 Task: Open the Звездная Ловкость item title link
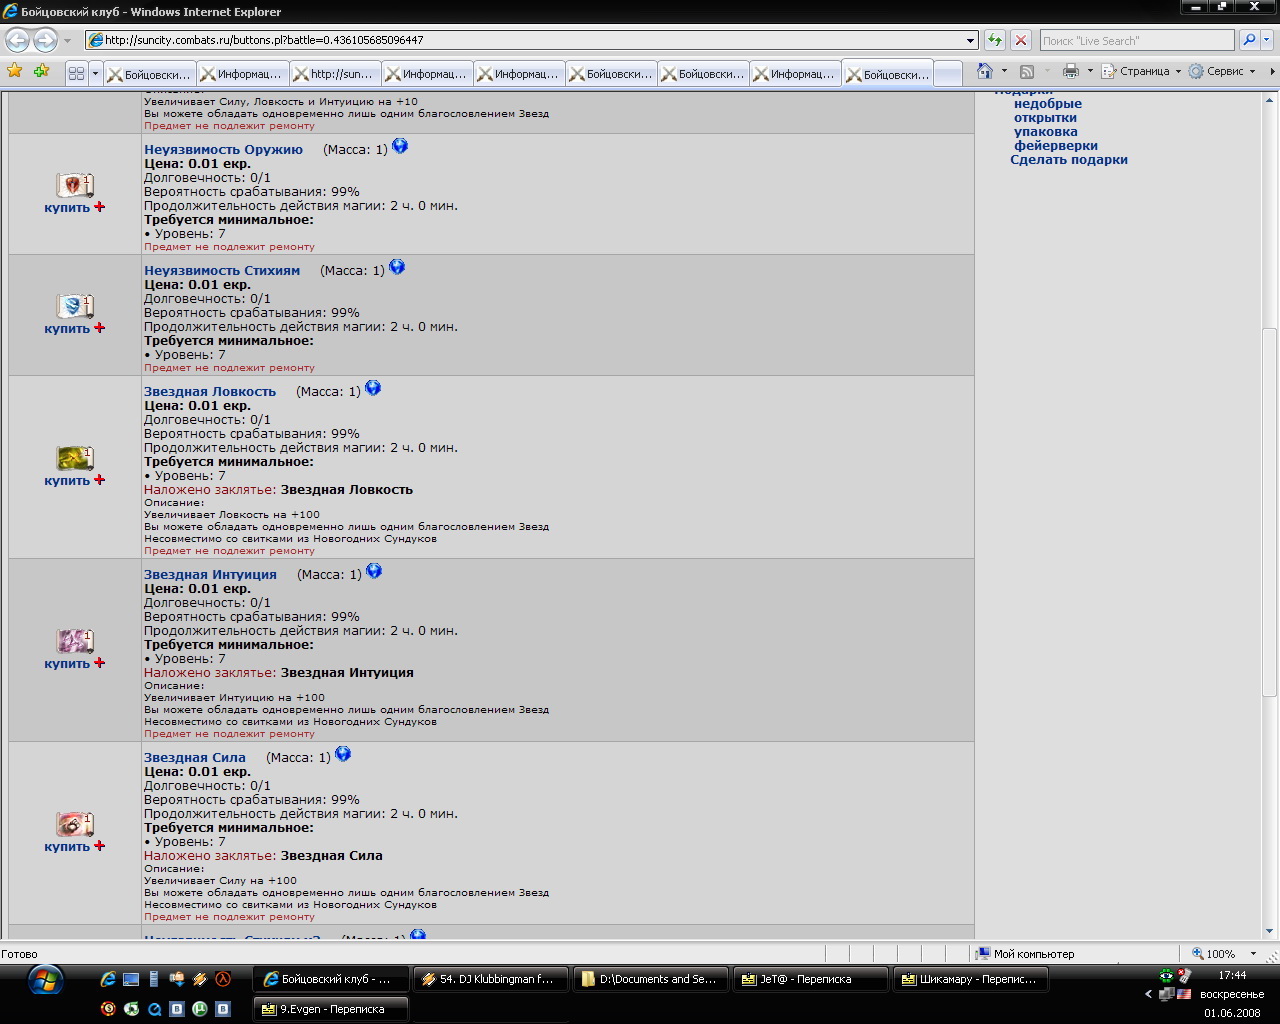[210, 391]
